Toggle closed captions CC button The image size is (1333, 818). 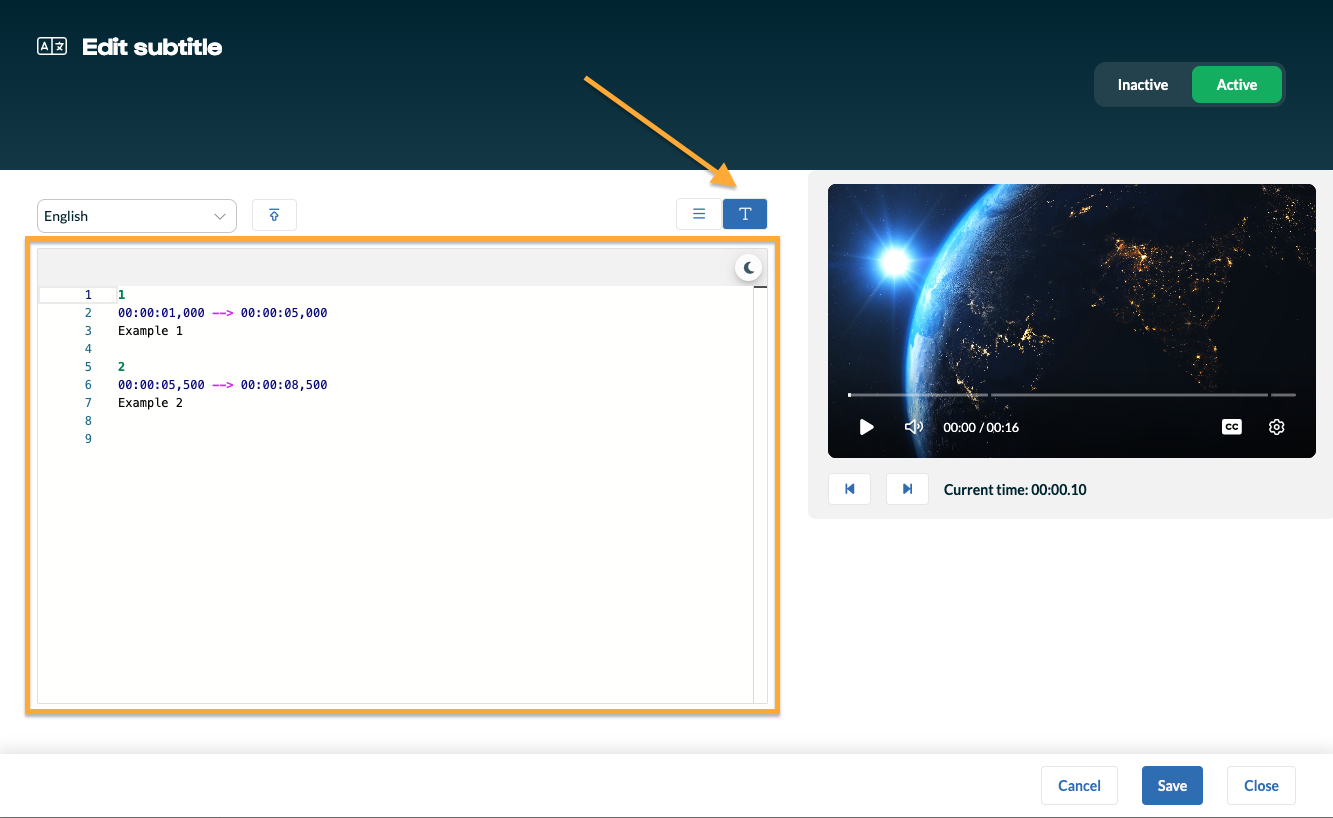pyautogui.click(x=1232, y=427)
